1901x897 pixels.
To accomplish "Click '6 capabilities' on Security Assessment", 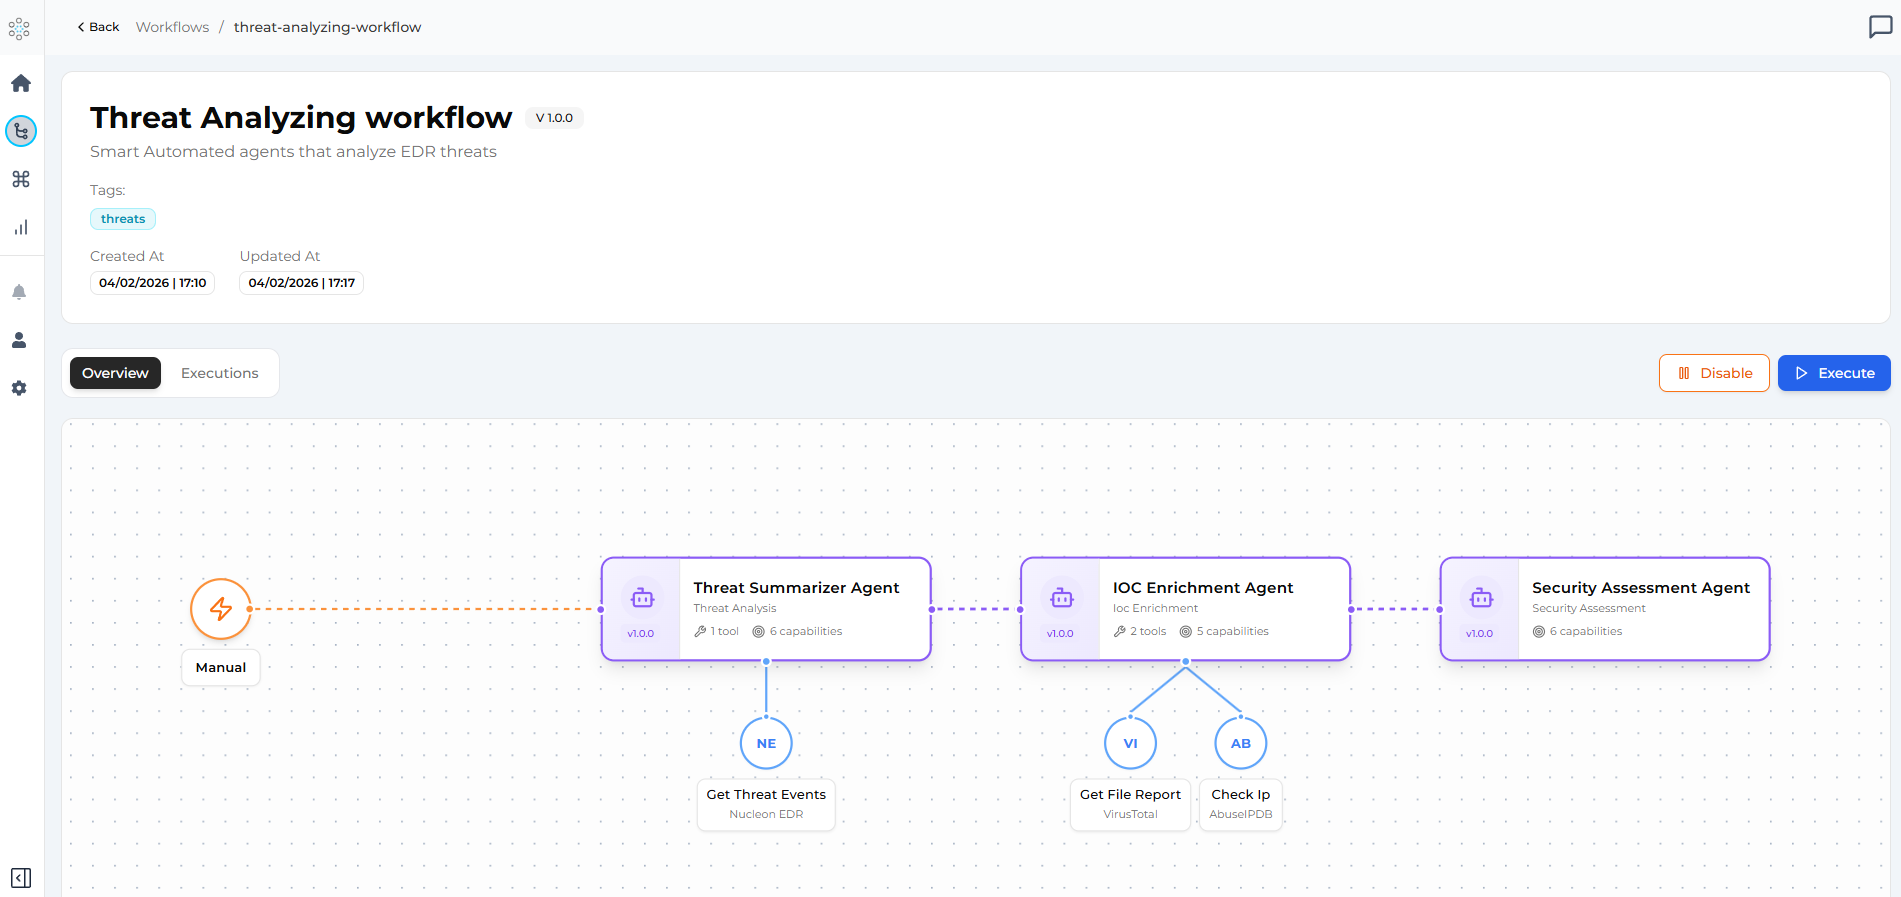I will tap(1578, 631).
